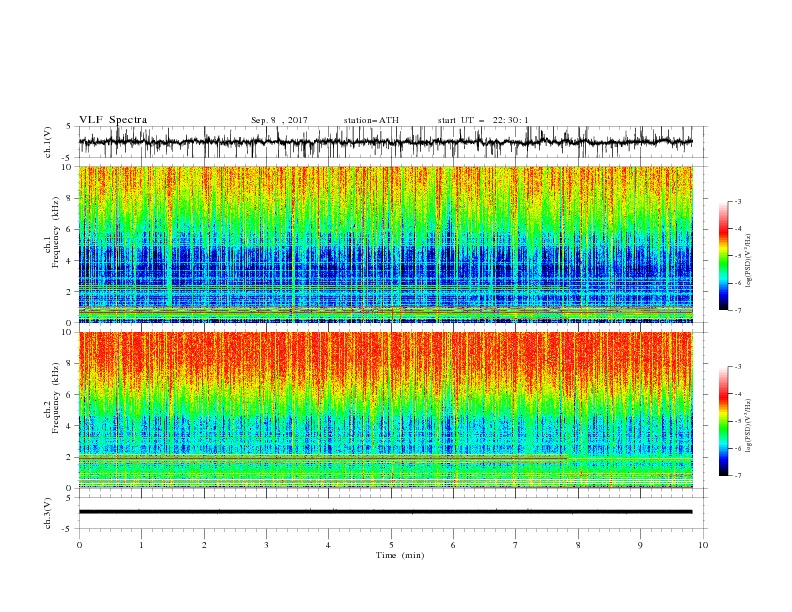Screen dimensions: 792x612
Task: Select the ch.2 "Frequency (kHz)" axis label
Action: click(x=56, y=398)
